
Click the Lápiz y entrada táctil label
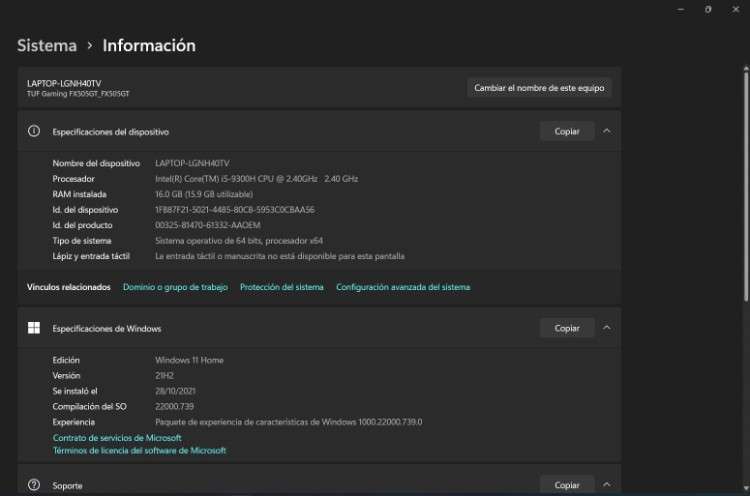coord(91,256)
